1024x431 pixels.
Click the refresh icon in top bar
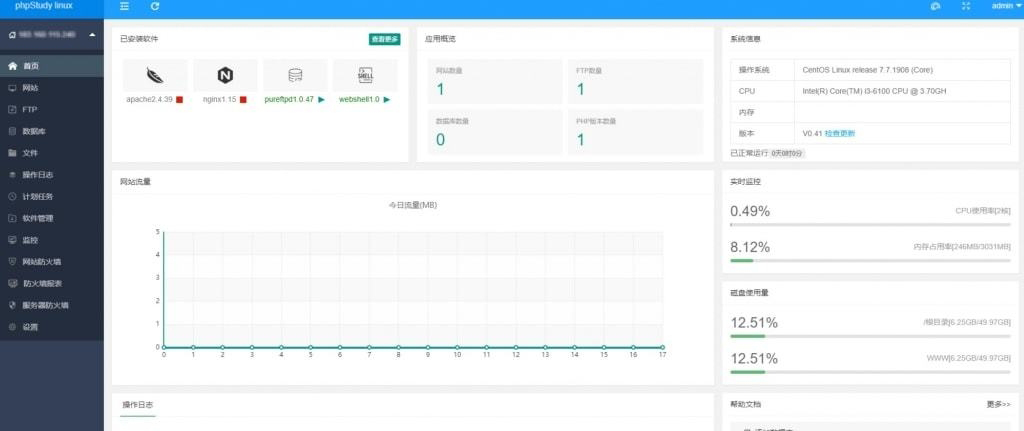point(155,6)
